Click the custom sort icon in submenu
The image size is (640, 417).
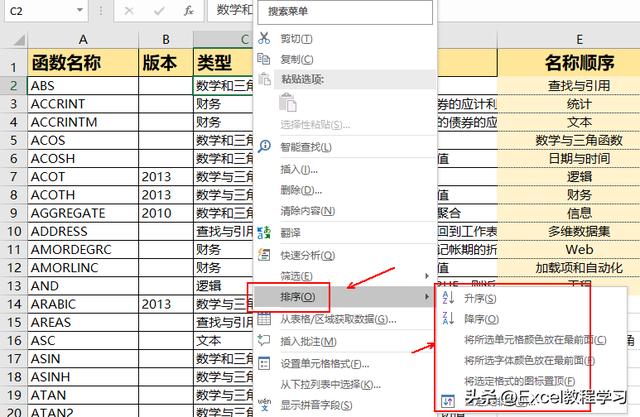coord(448,401)
